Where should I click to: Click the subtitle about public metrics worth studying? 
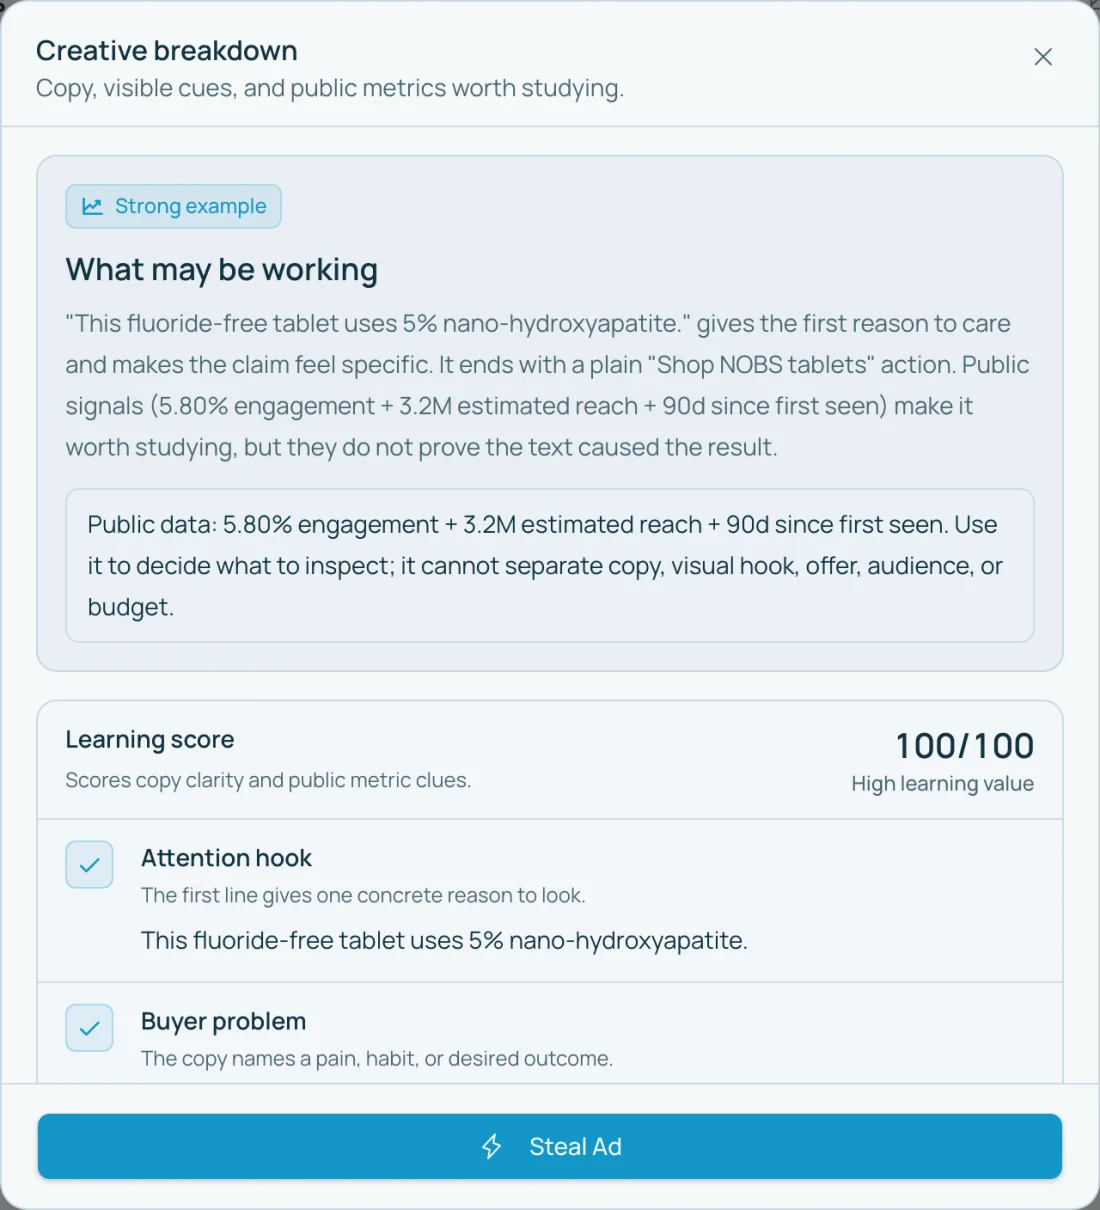(330, 88)
